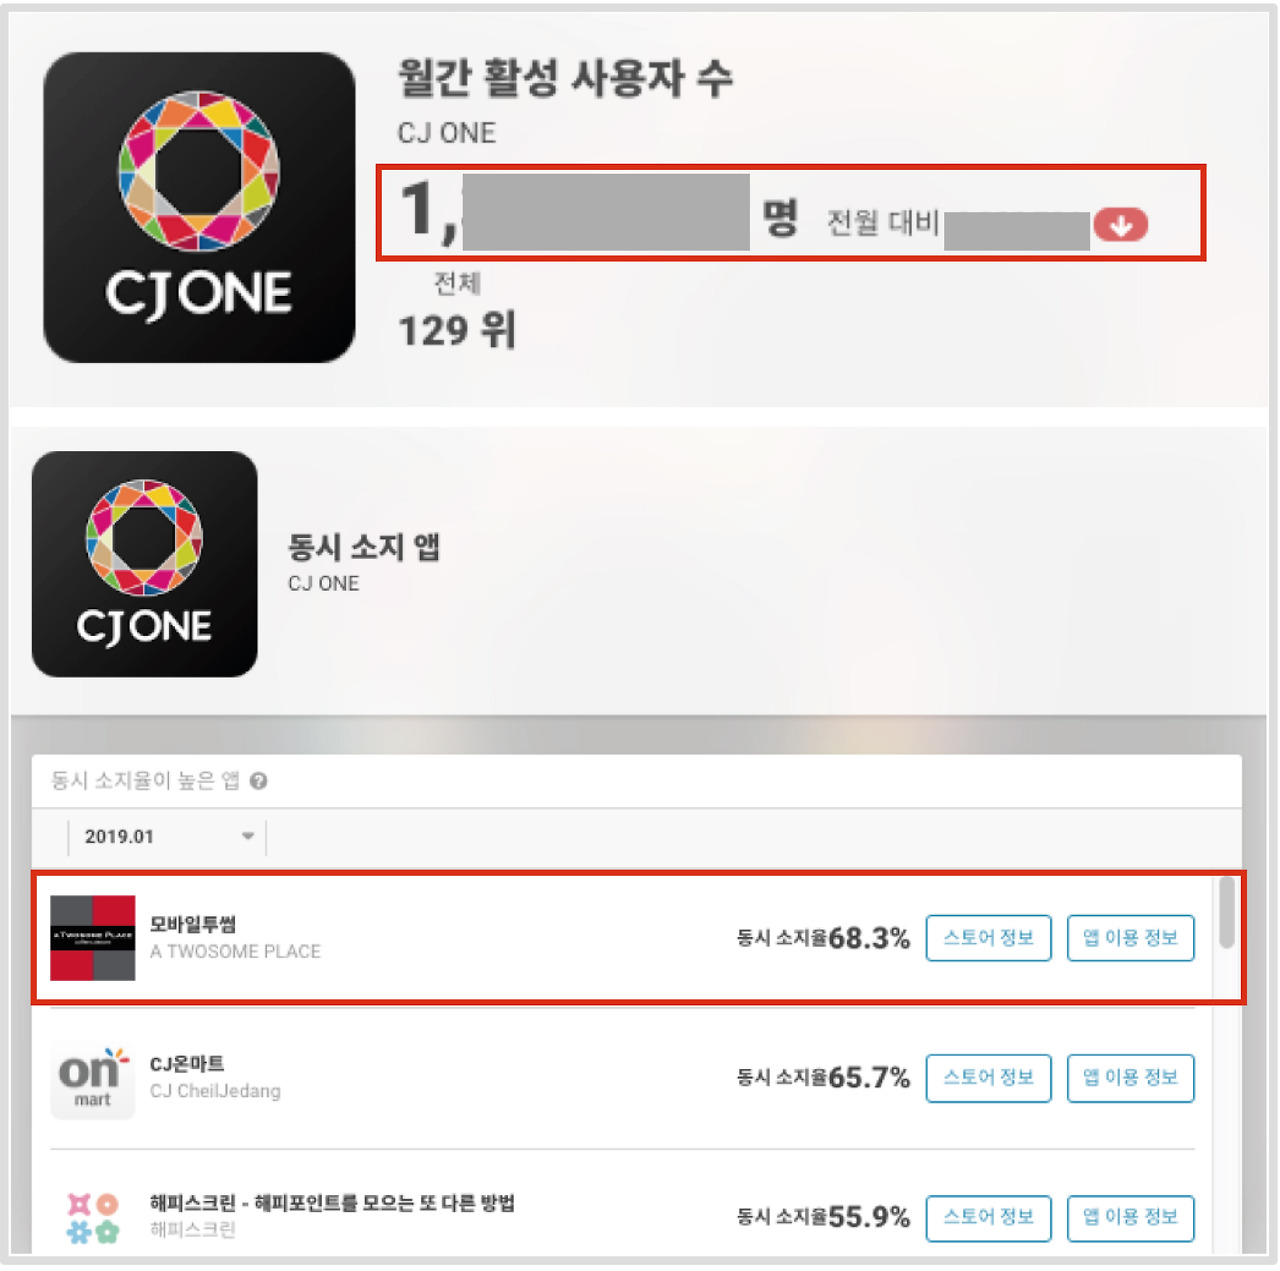Select the 해피스크린 app title text
The image size is (1280, 1271).
[x=332, y=1203]
